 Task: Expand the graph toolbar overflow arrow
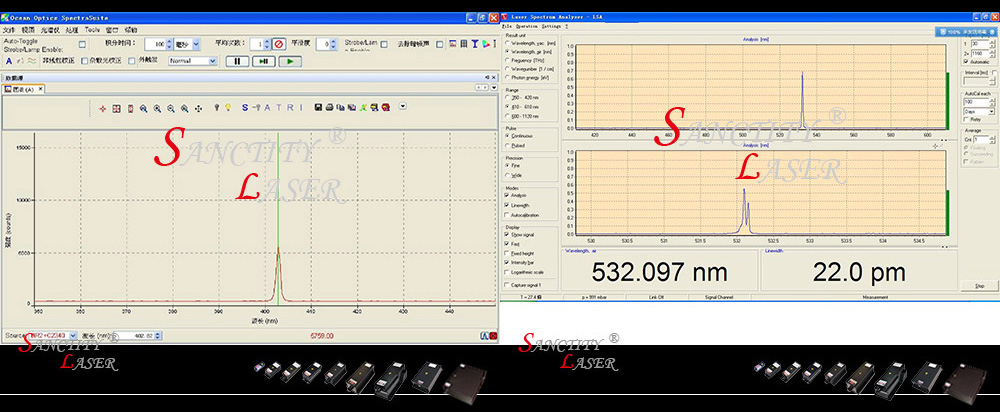(x=402, y=107)
